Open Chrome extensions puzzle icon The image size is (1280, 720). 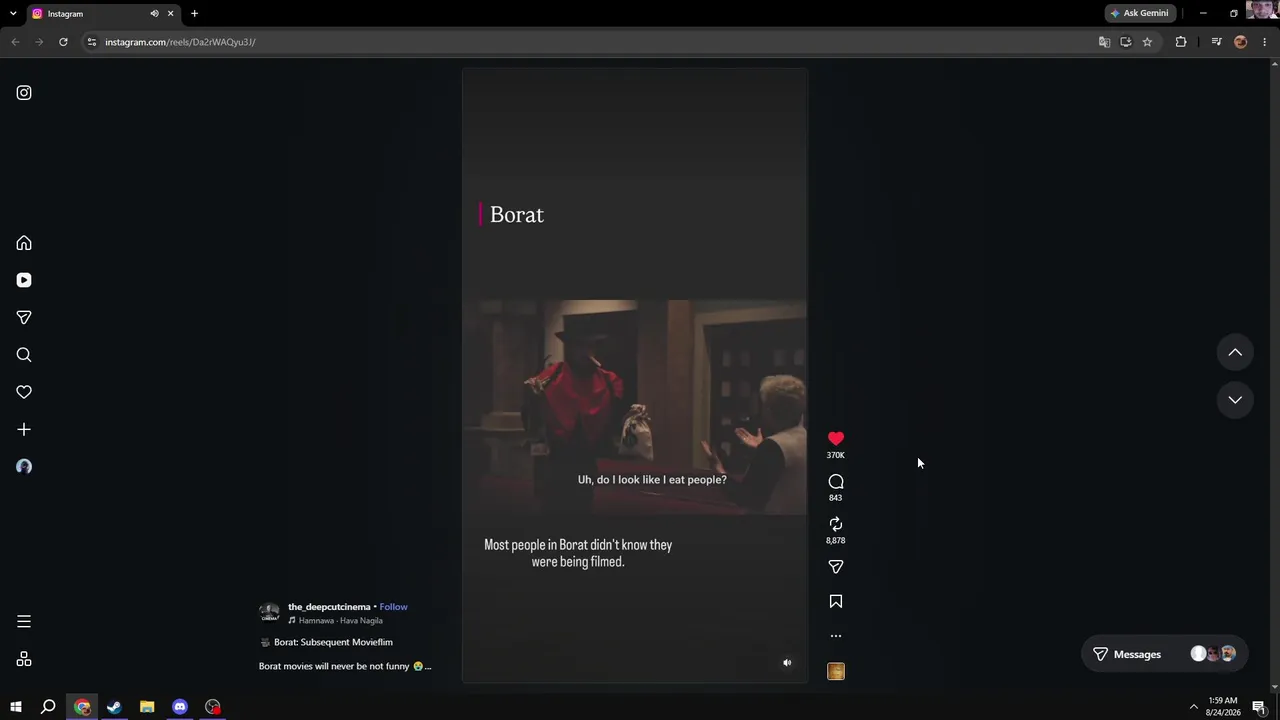[1181, 42]
